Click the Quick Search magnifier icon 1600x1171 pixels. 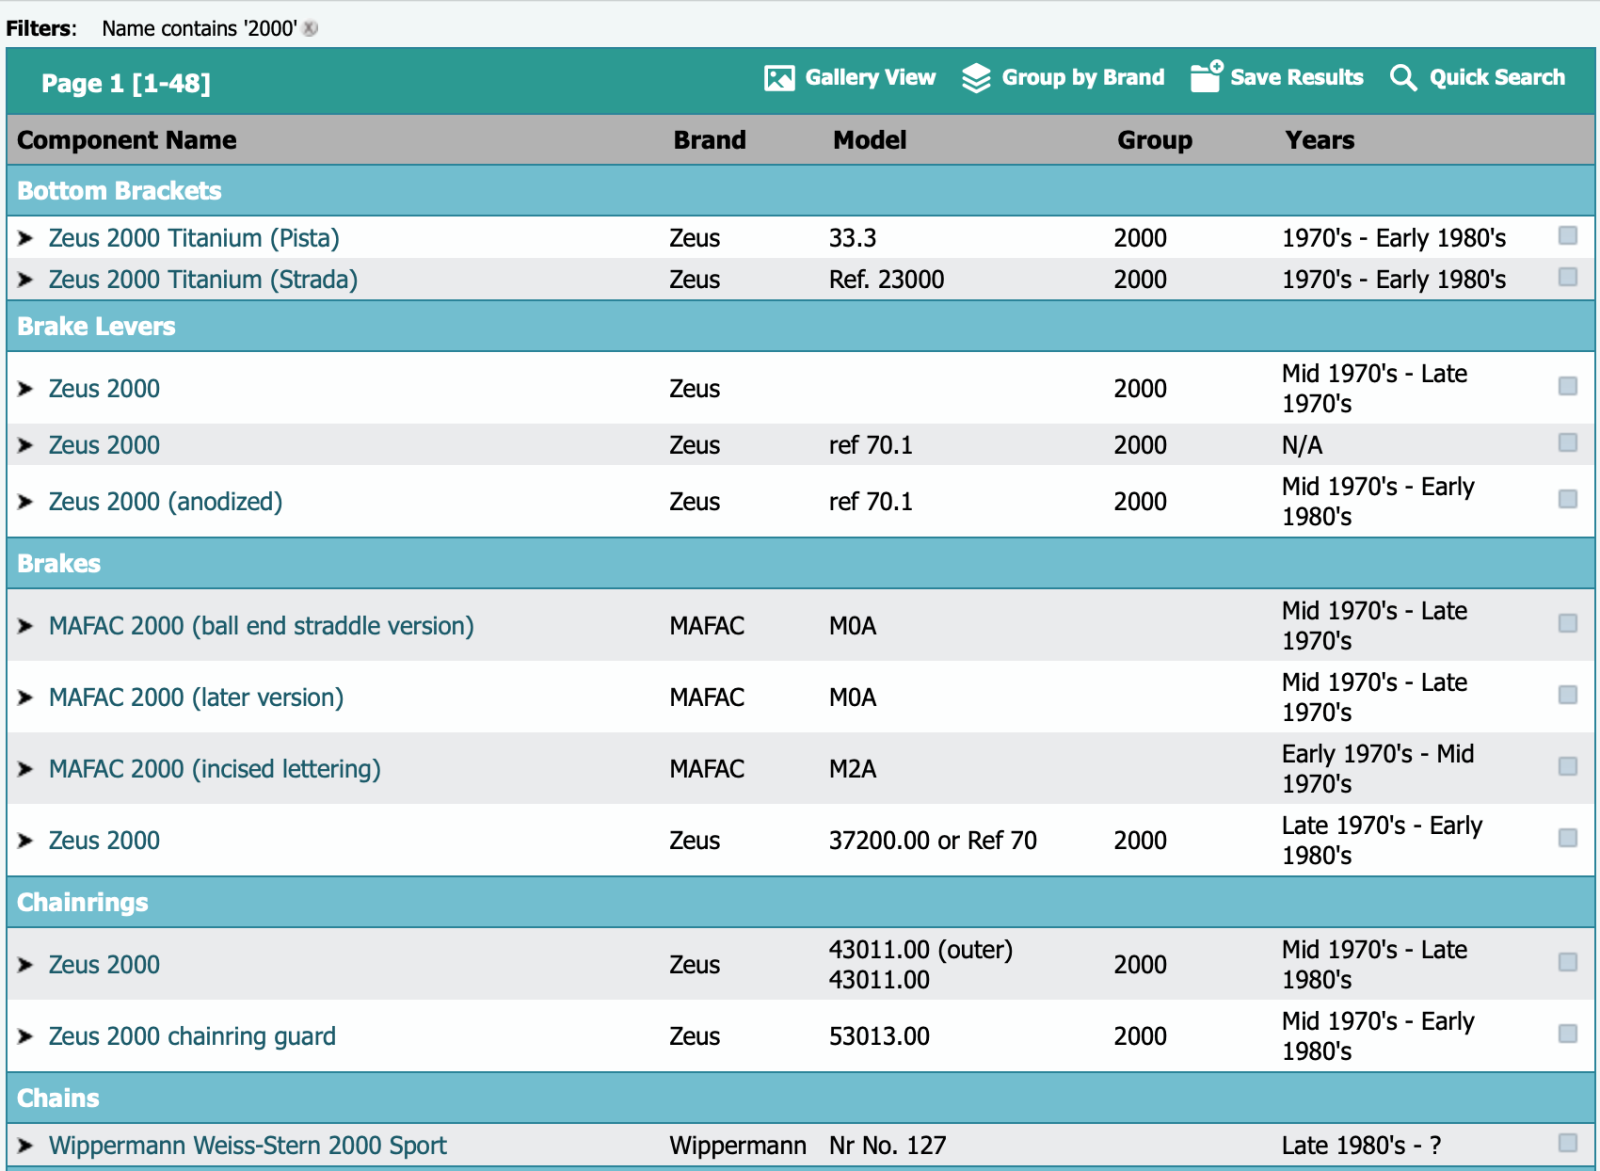[1403, 78]
